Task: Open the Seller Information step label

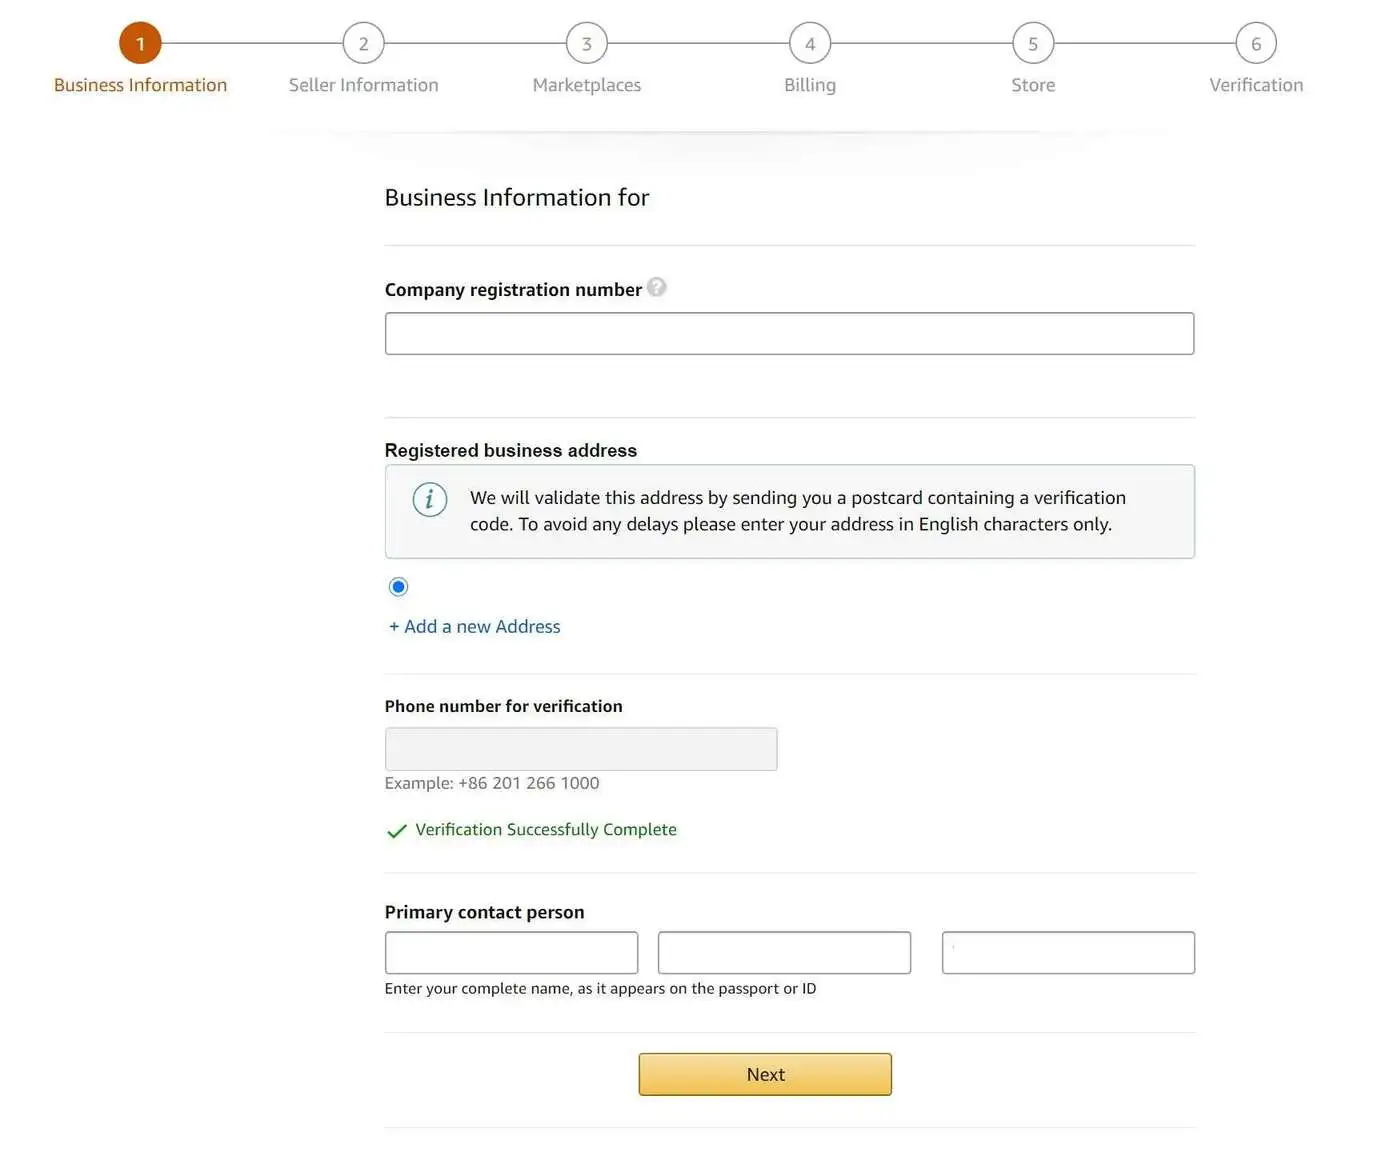Action: [363, 85]
